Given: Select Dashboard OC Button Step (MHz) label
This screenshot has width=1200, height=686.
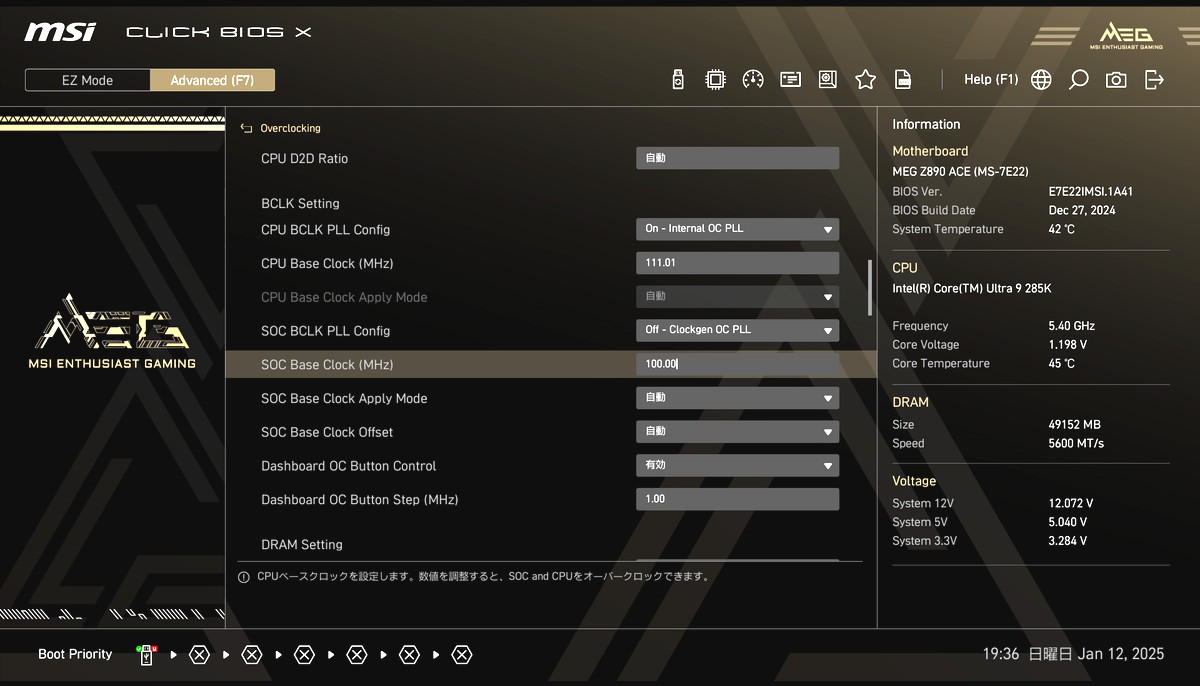Looking at the screenshot, I should point(360,499).
